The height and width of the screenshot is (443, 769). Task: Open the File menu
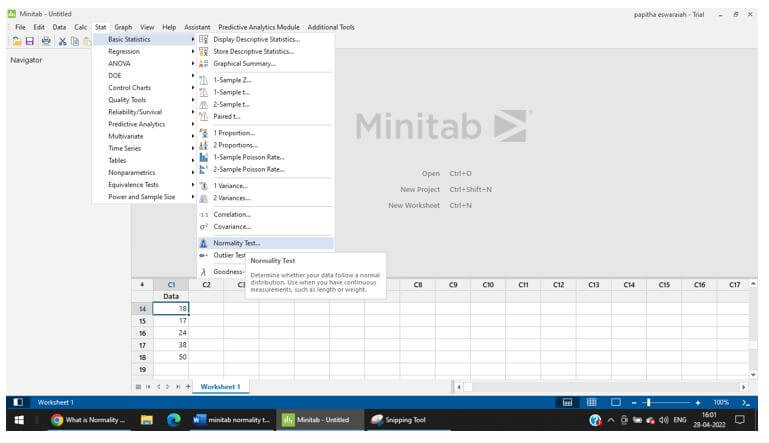tap(20, 27)
